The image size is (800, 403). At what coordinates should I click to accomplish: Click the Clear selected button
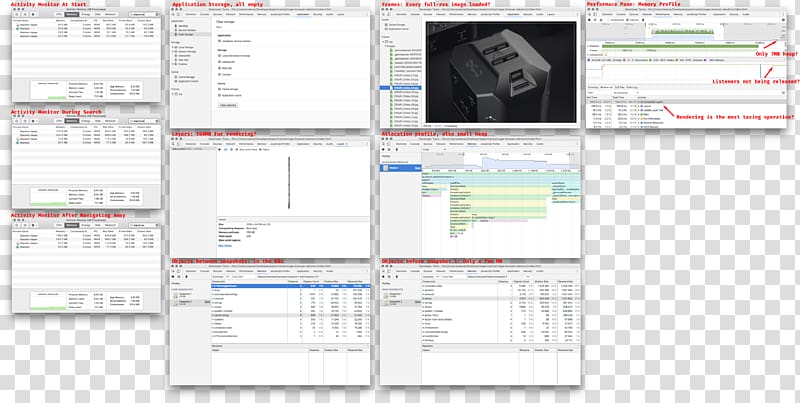(228, 104)
